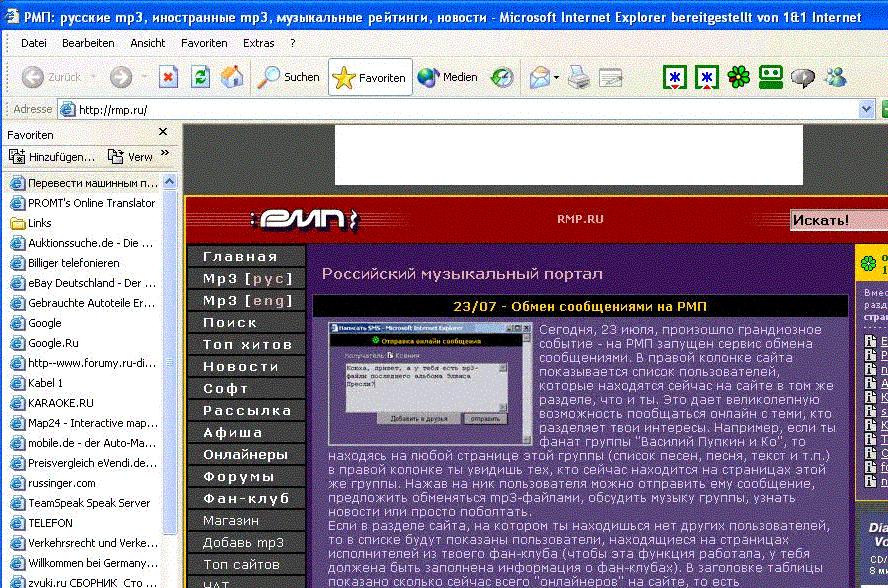This screenshot has height=588, width=888.
Task: Refresh the page with the reload icon
Action: [x=201, y=77]
